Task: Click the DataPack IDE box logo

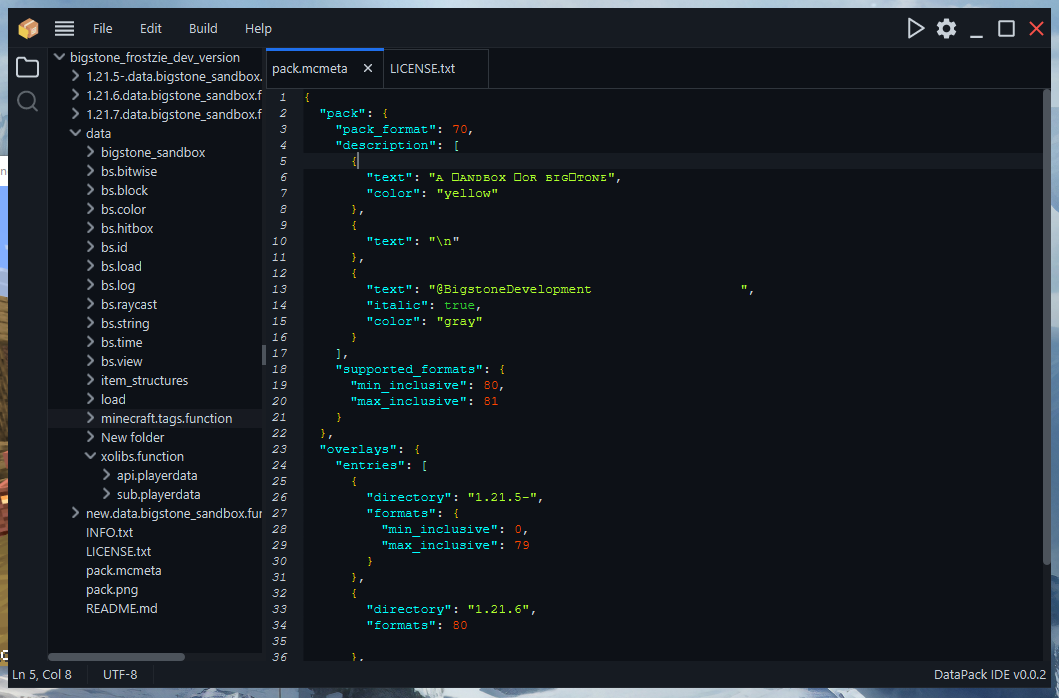Action: click(x=28, y=28)
